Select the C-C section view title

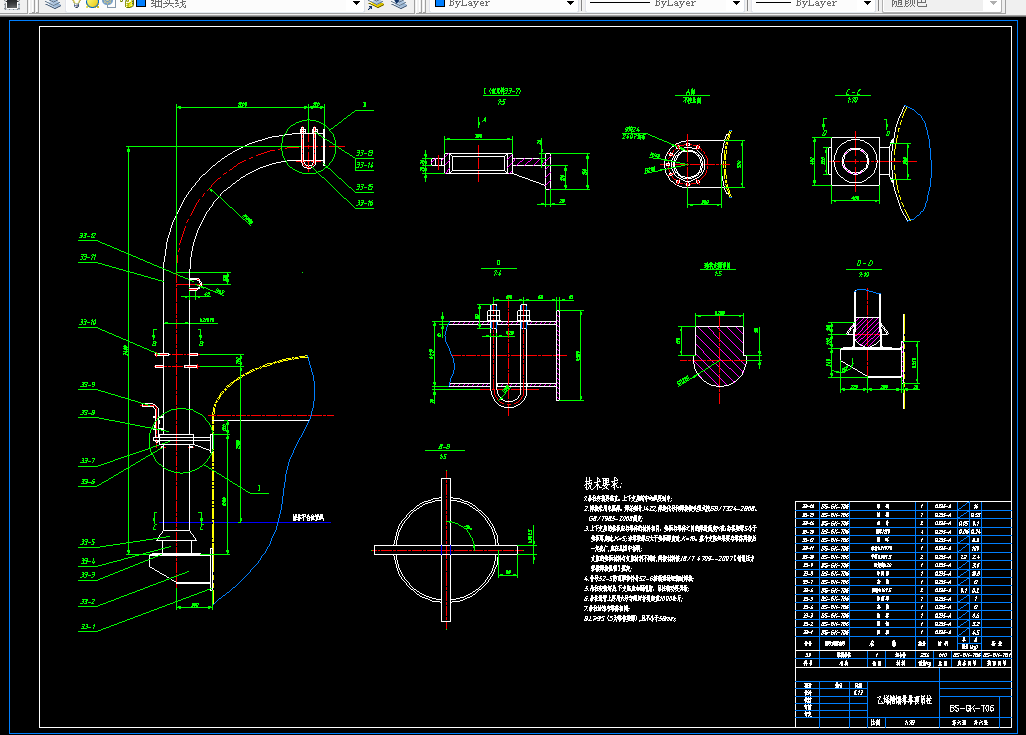click(853, 92)
